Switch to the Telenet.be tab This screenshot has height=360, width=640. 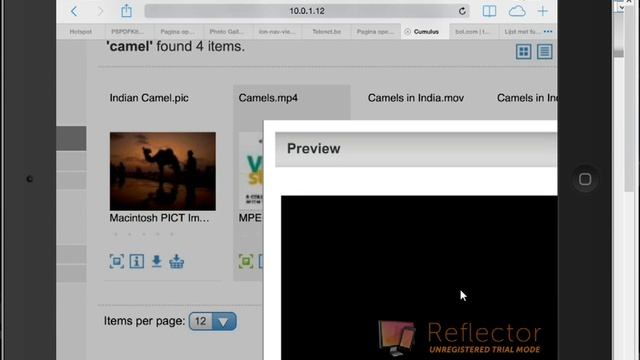pos(327,31)
